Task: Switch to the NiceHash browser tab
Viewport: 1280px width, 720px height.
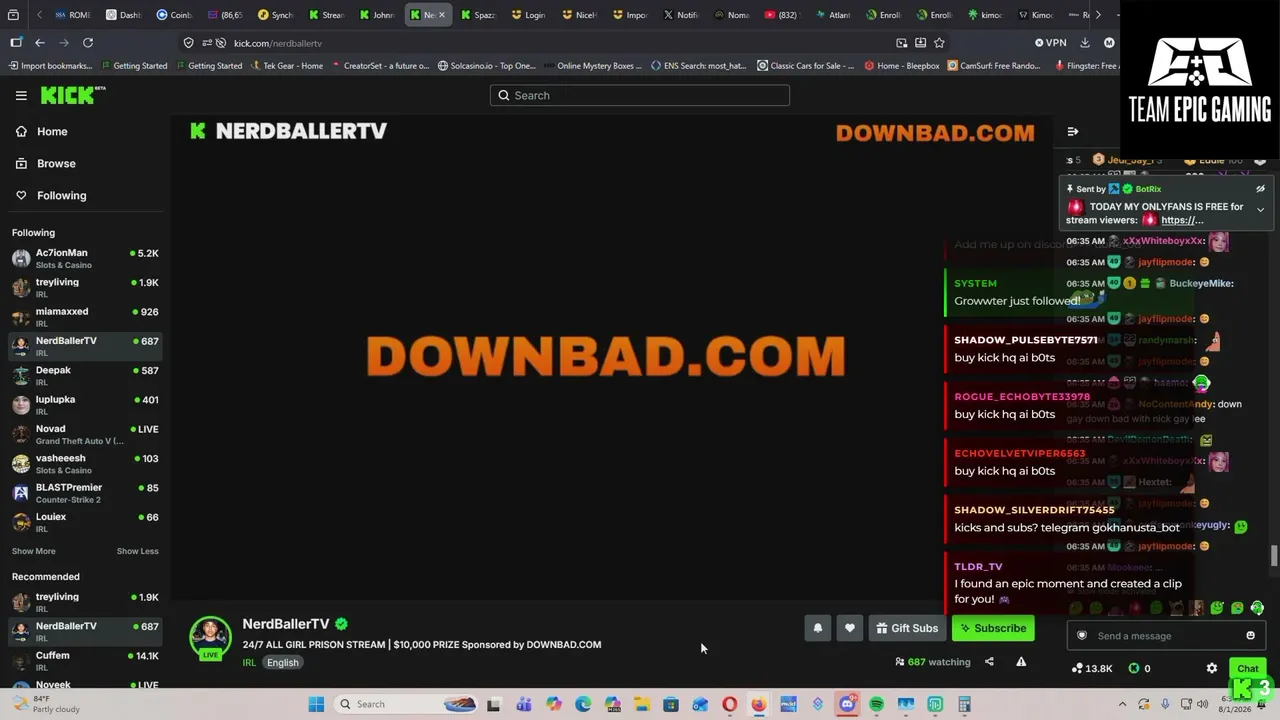Action: click(580, 15)
